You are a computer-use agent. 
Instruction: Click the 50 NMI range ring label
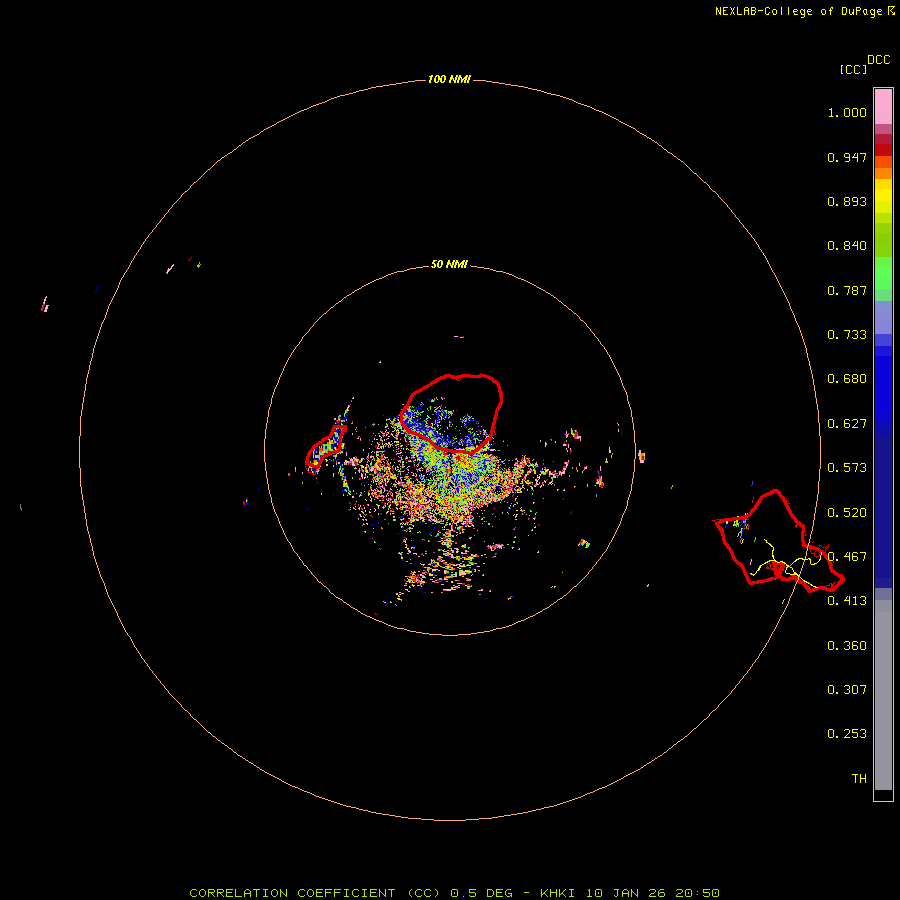click(x=449, y=264)
